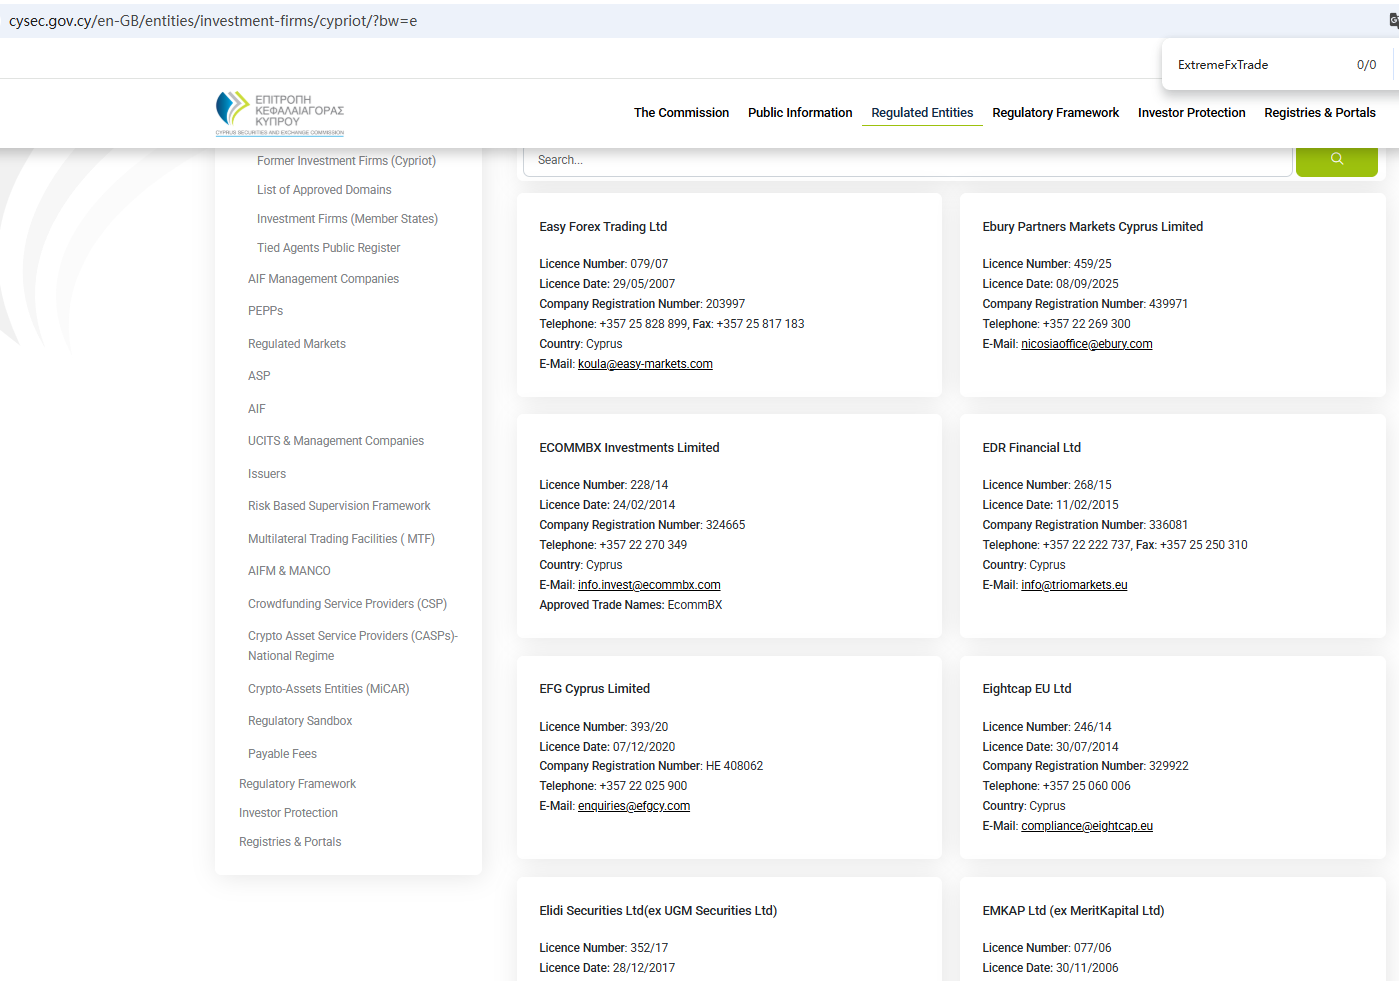Open the Regulatory Framework top menu
This screenshot has height=981, width=1399.
coord(1055,113)
